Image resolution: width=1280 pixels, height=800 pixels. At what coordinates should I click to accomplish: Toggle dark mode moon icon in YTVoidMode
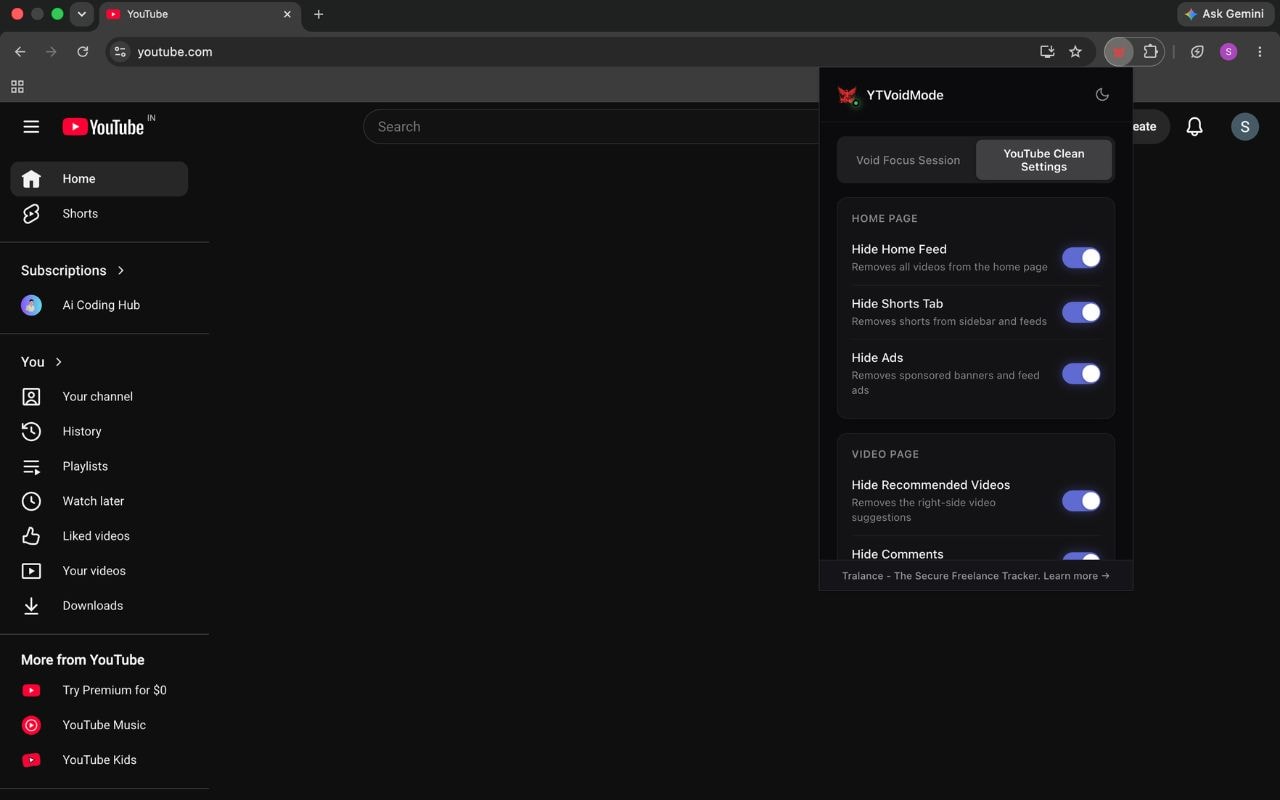[1102, 95]
